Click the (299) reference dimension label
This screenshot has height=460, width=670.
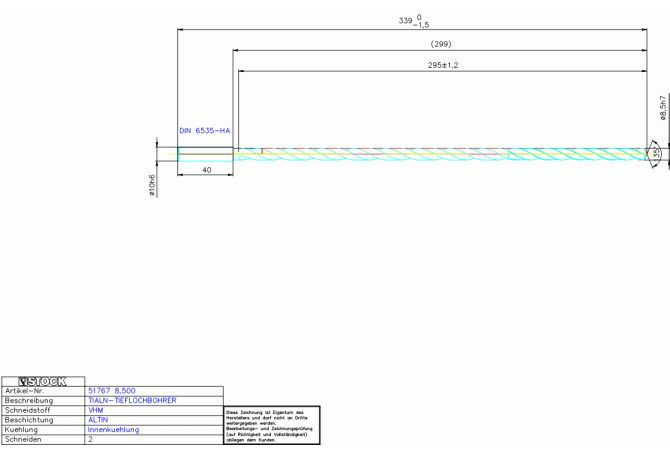440,44
